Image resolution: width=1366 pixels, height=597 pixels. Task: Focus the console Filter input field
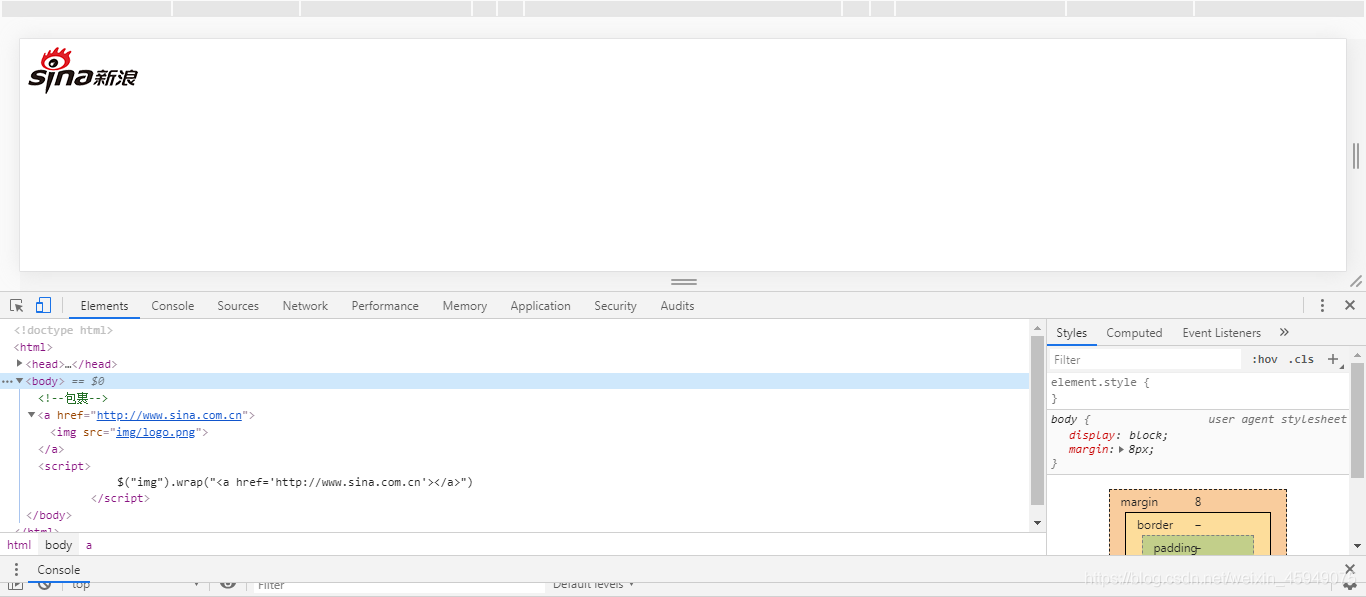[x=398, y=585]
